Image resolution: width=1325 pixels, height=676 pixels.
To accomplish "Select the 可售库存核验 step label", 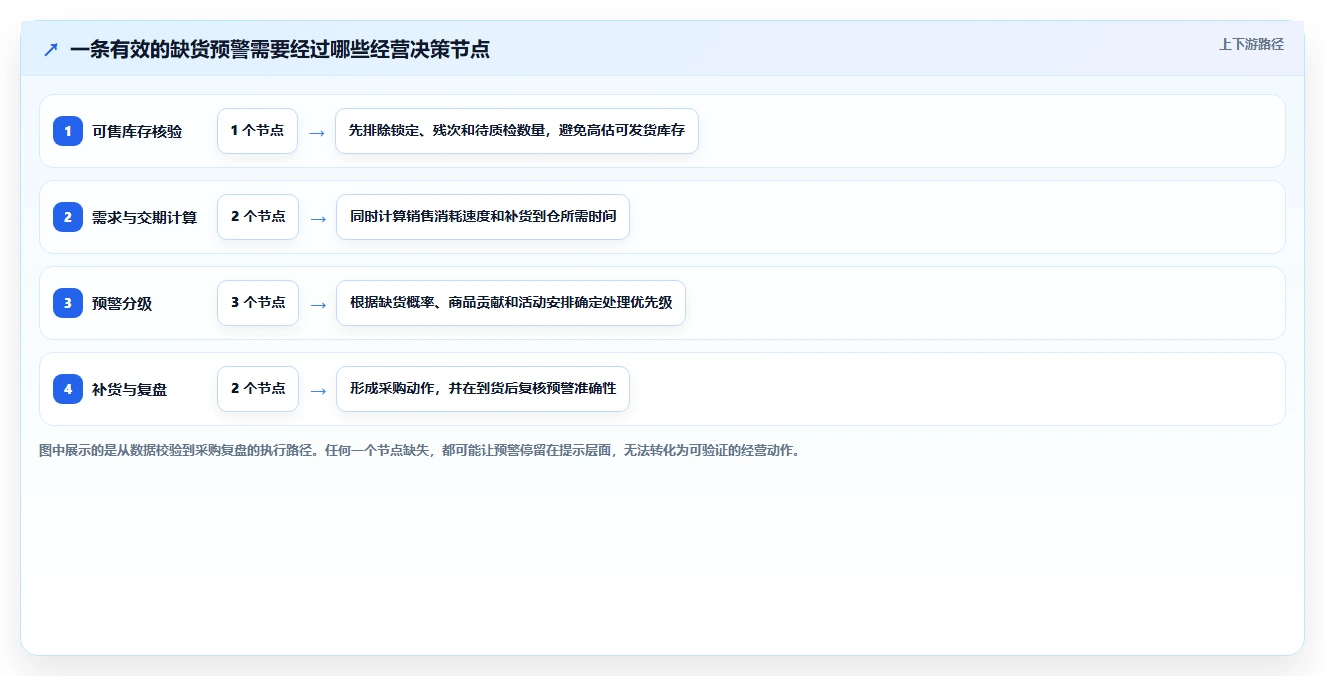I will click(137, 131).
